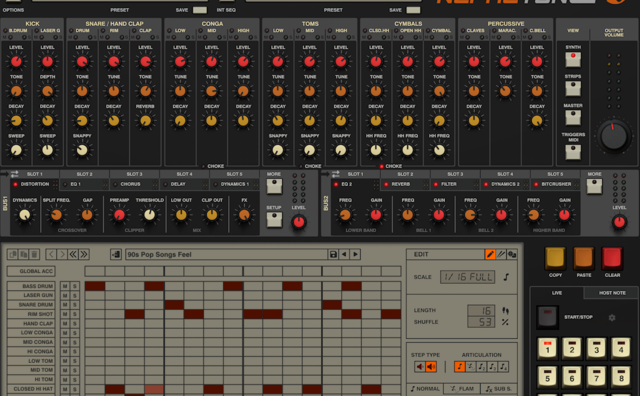640x396 pixels.
Task: Click the red Clear button
Action: pyautogui.click(x=612, y=258)
